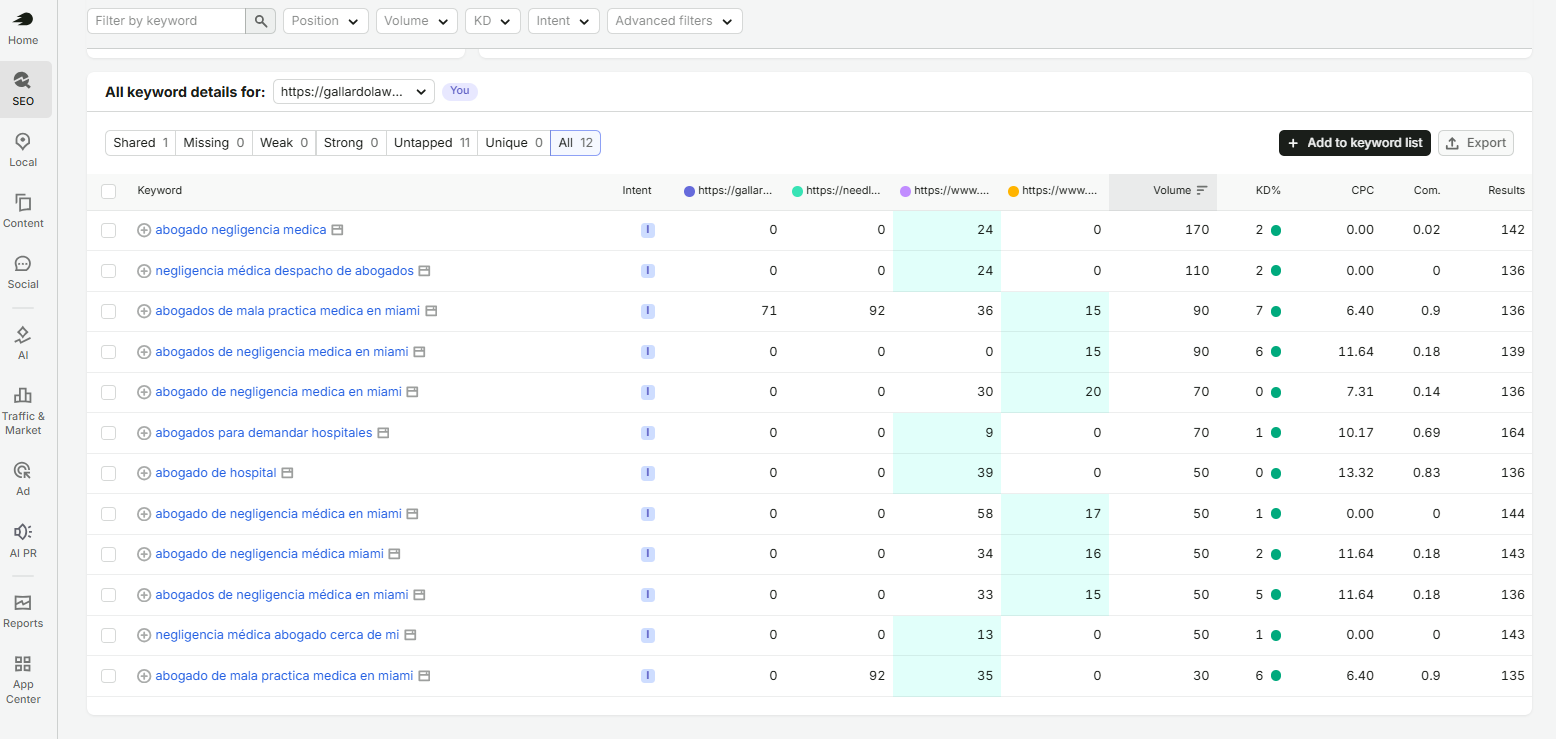
Task: Open the AI sidebar section
Action: coord(23,342)
